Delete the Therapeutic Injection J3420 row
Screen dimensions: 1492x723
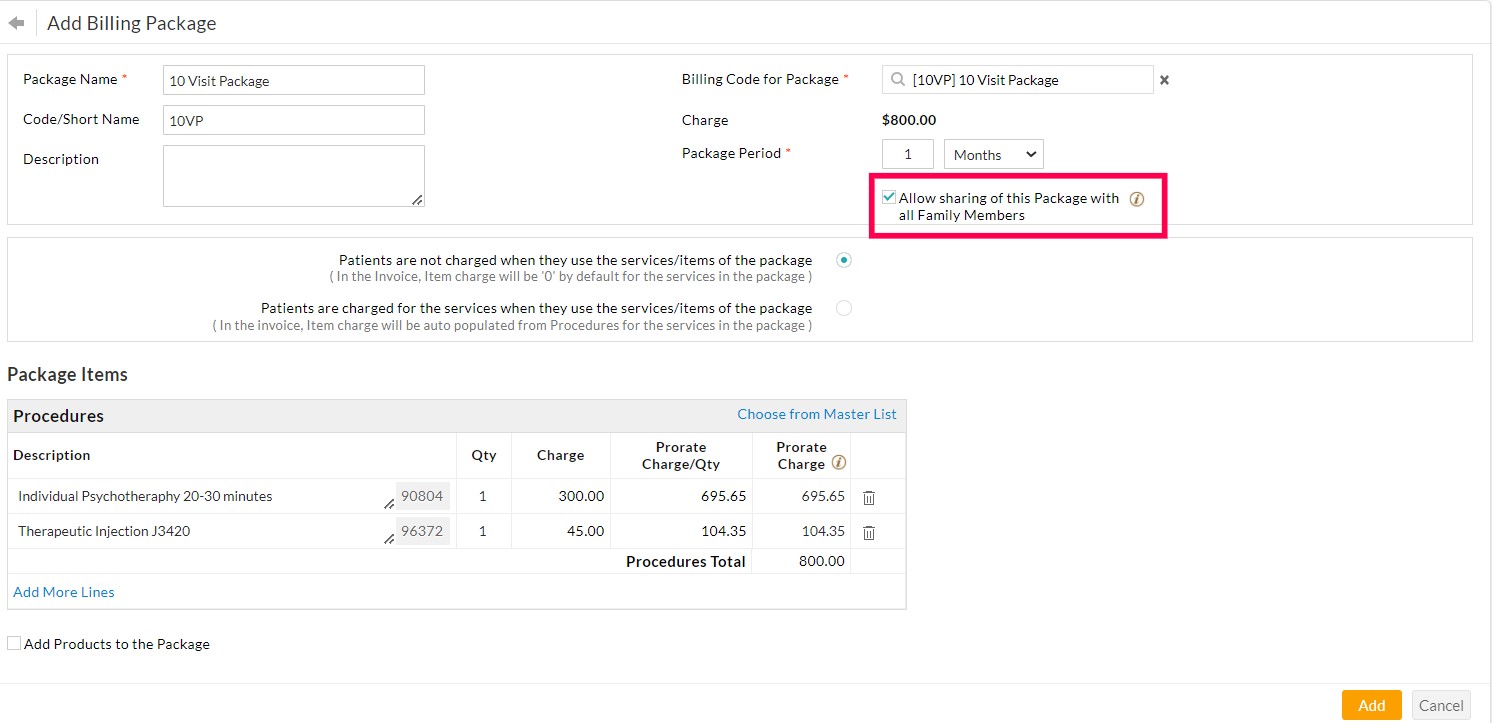coord(868,532)
